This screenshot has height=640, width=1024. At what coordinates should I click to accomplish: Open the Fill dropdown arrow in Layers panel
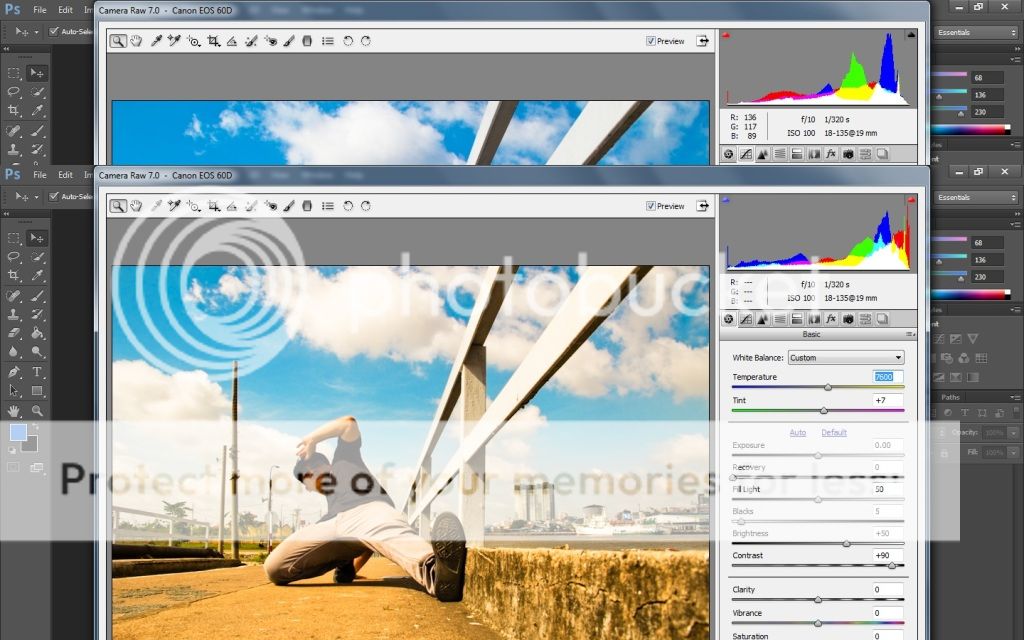[1013, 452]
